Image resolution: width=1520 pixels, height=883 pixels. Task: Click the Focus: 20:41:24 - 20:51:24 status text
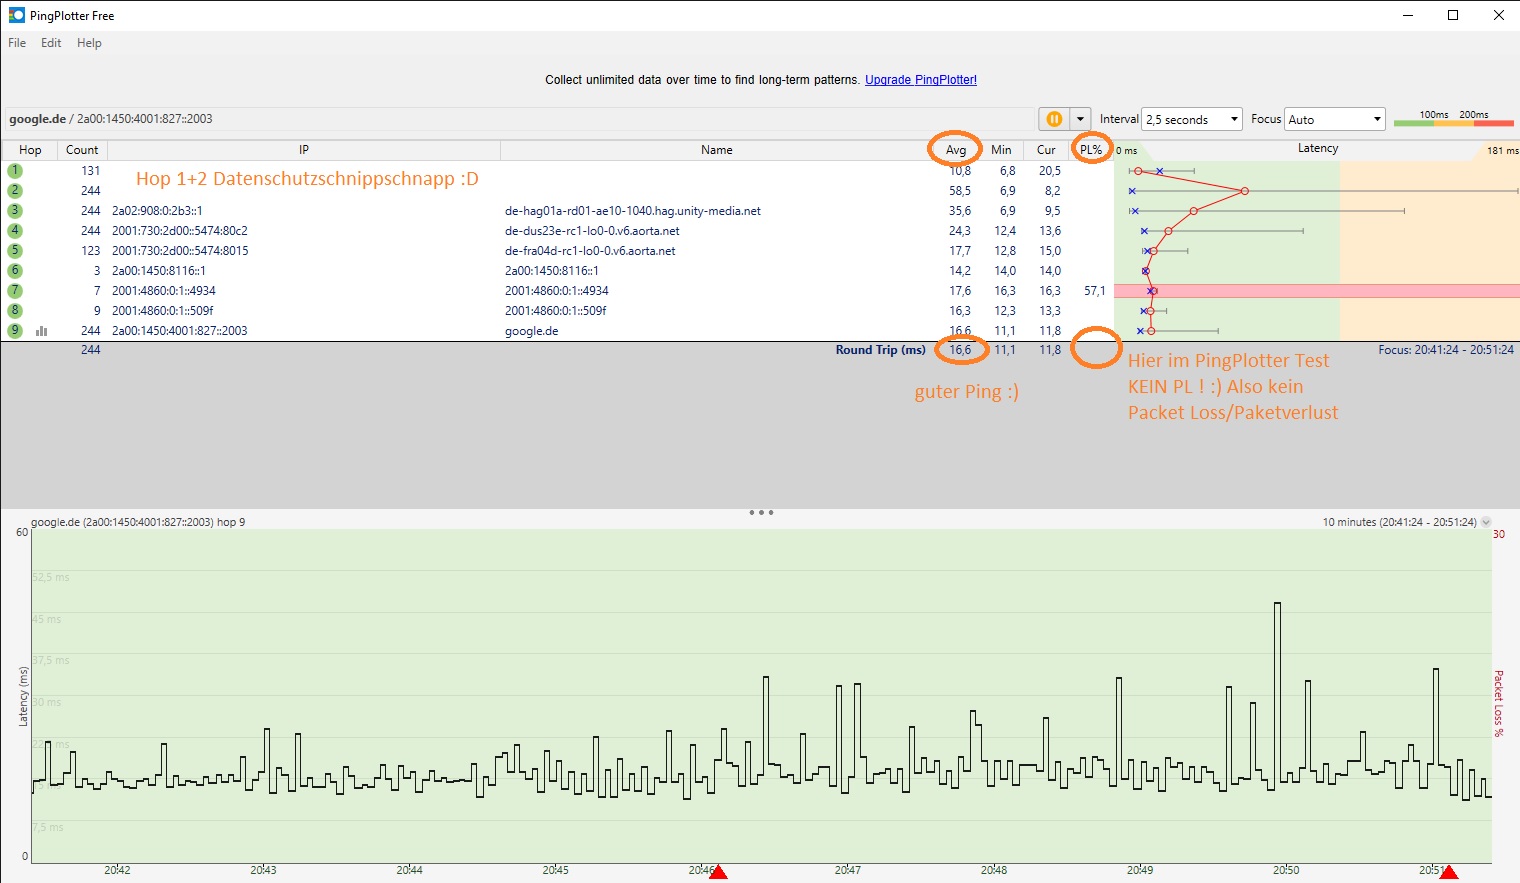(1446, 350)
